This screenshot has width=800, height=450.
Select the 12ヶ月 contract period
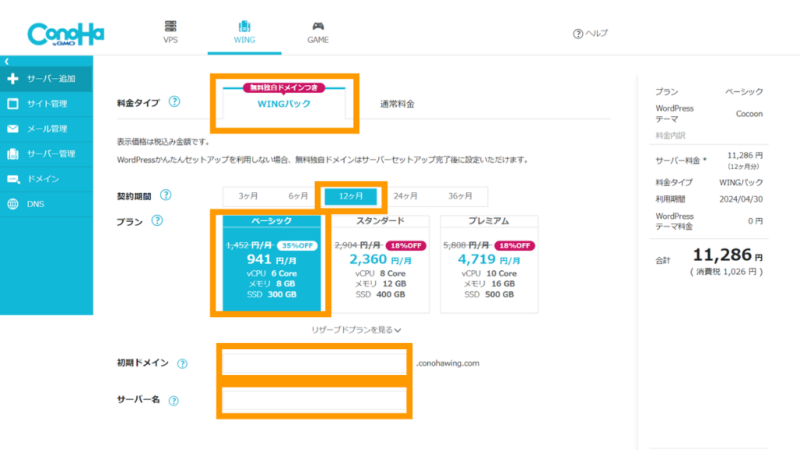351,196
